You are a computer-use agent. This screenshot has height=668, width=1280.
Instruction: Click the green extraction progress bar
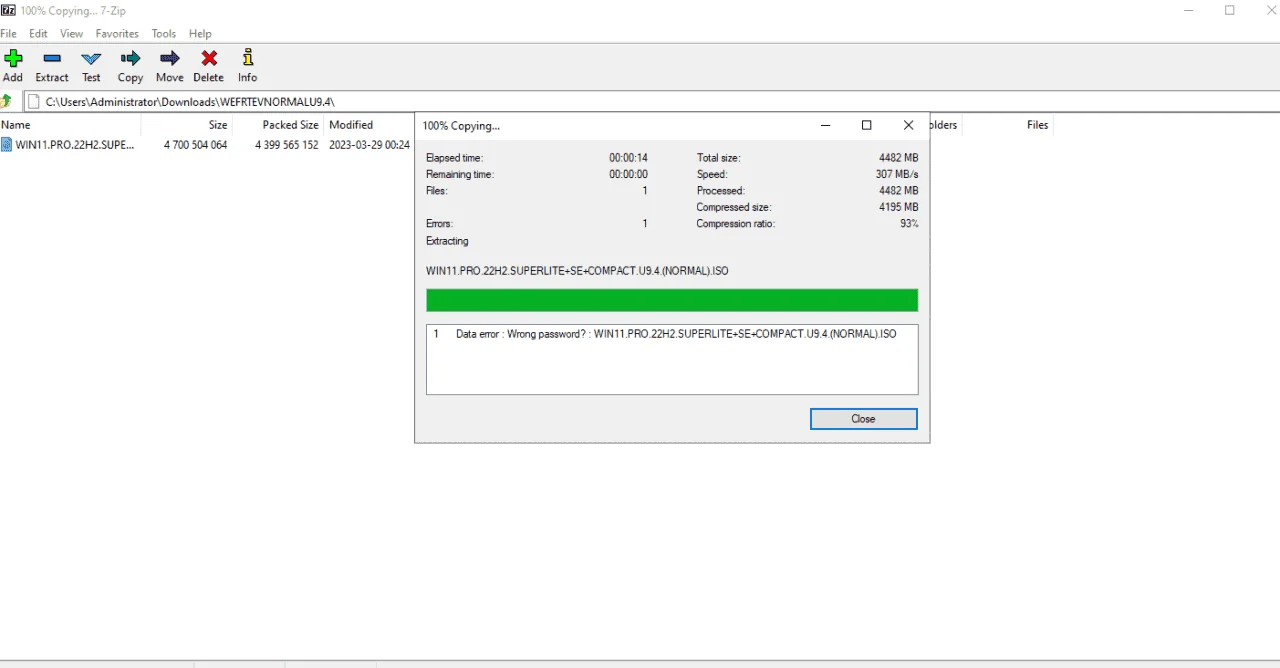[672, 300]
